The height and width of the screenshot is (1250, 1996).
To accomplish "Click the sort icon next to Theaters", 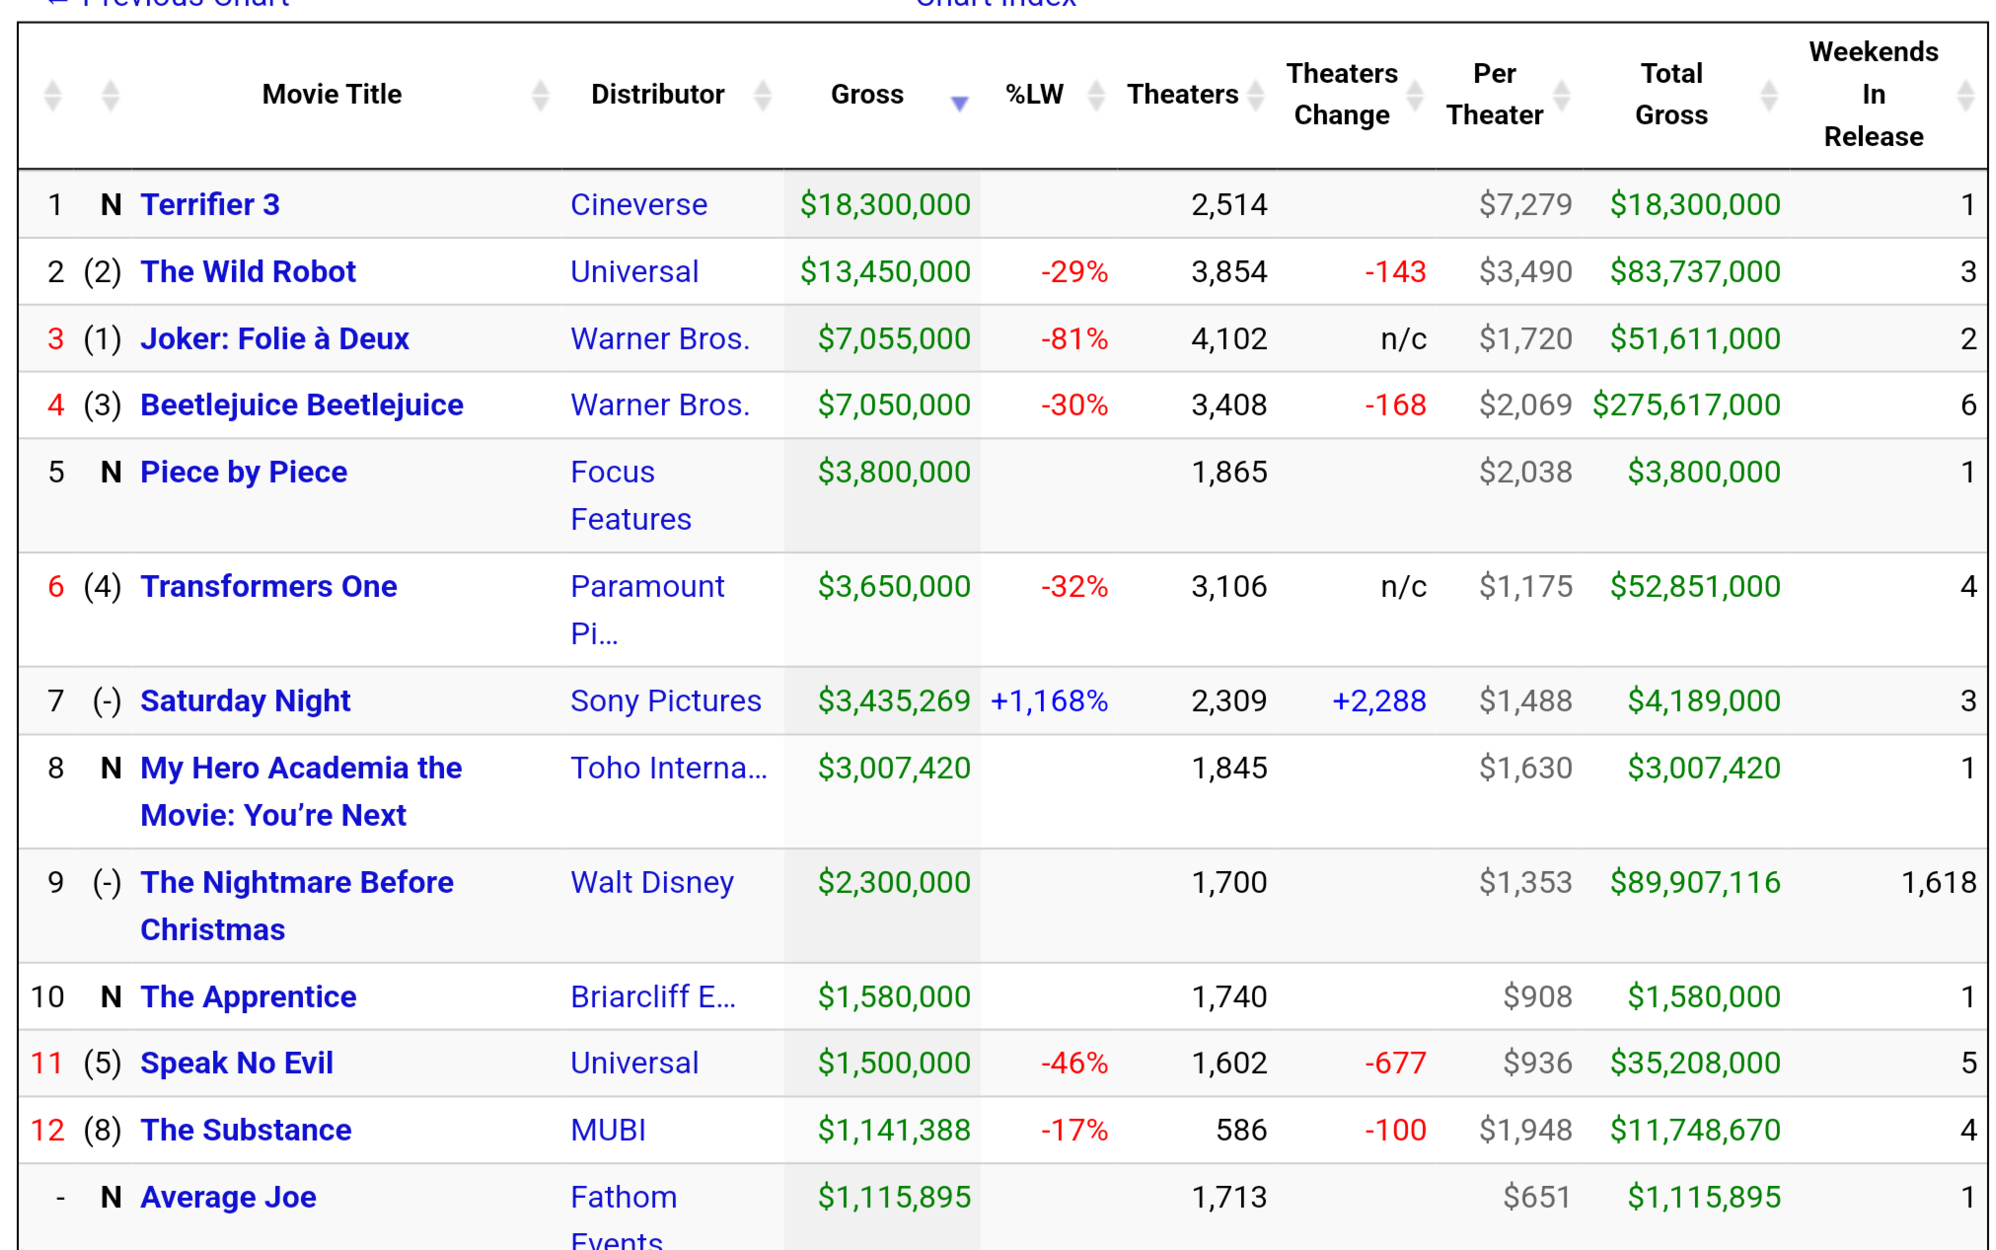I will [x=1256, y=95].
